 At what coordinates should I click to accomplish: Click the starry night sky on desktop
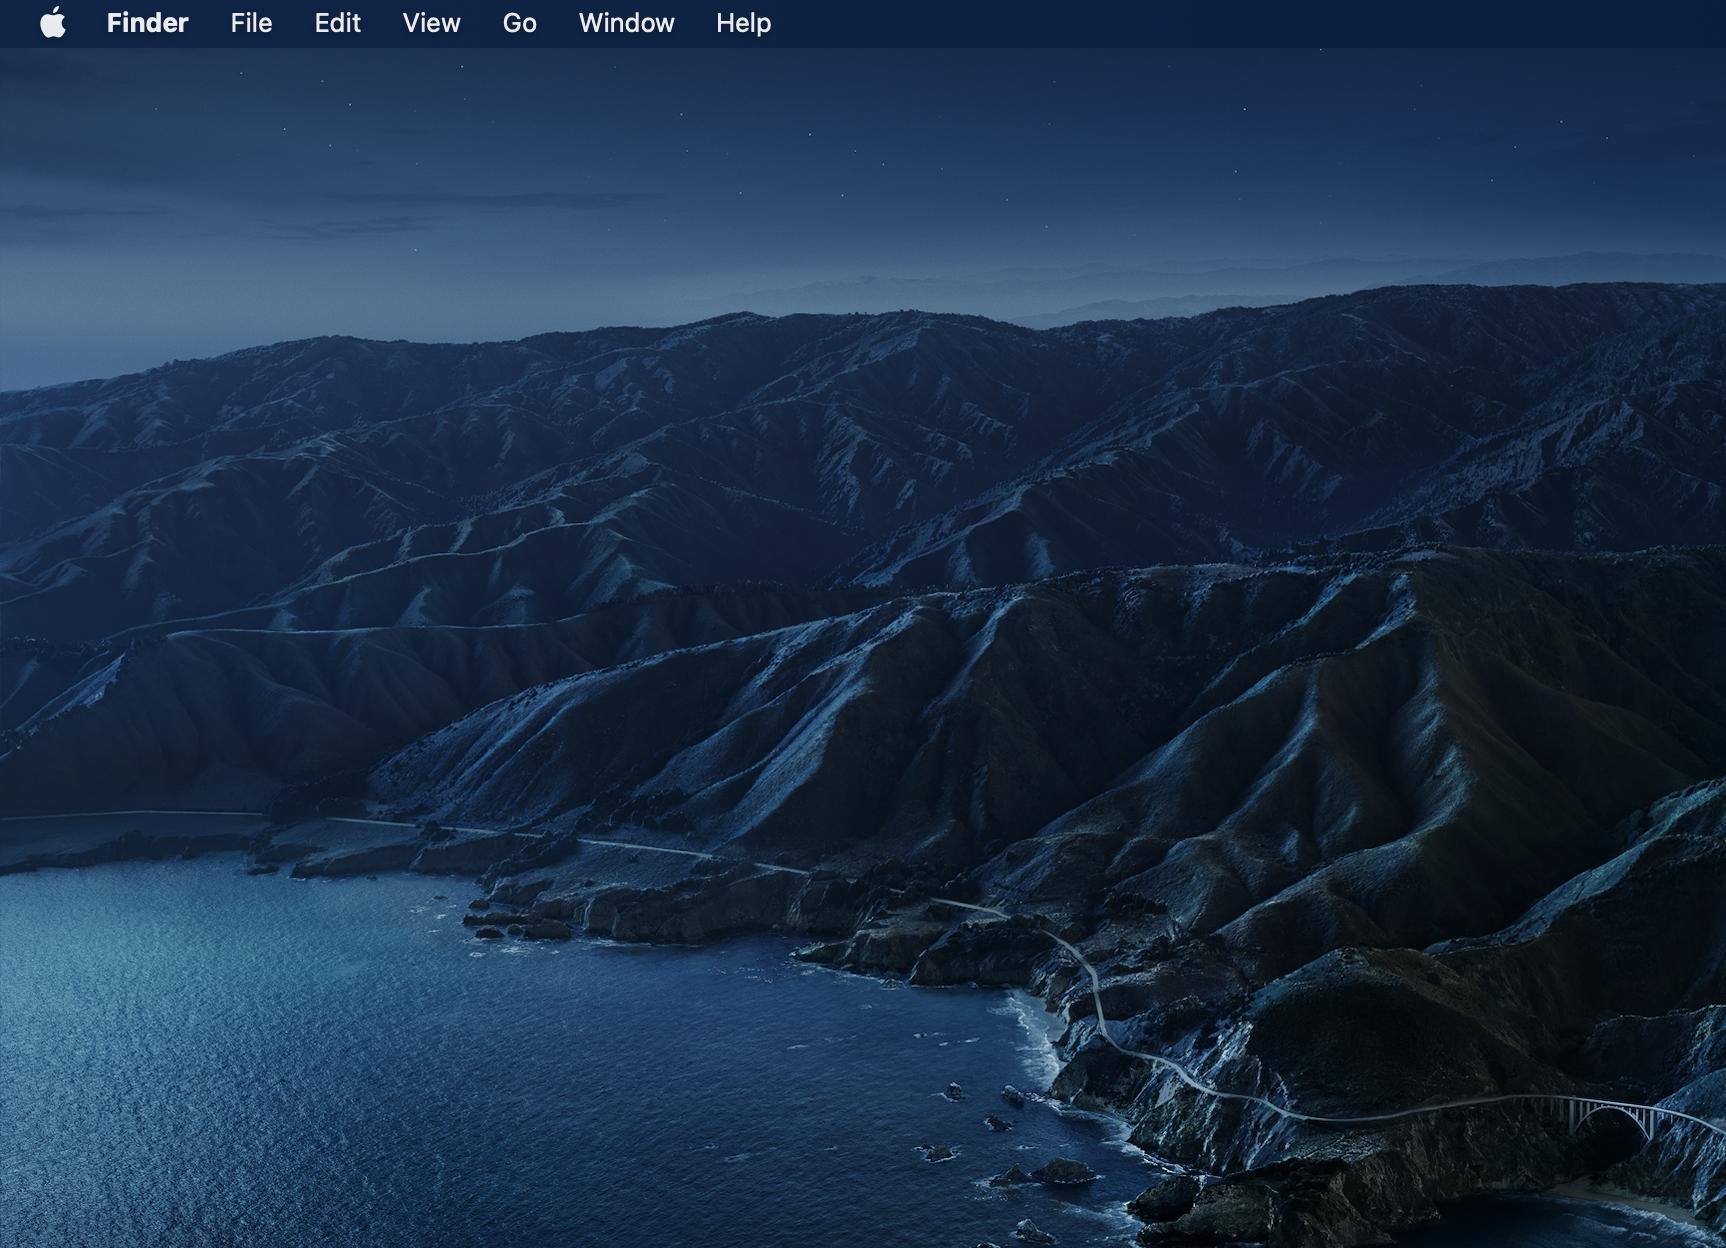point(900,120)
